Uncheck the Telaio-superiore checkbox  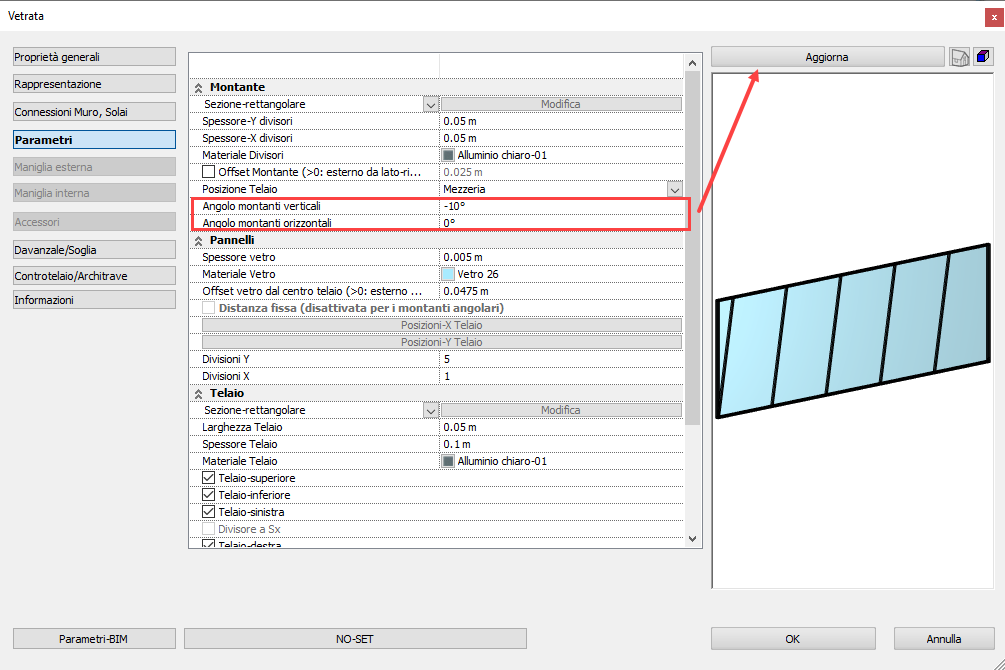pyautogui.click(x=208, y=478)
